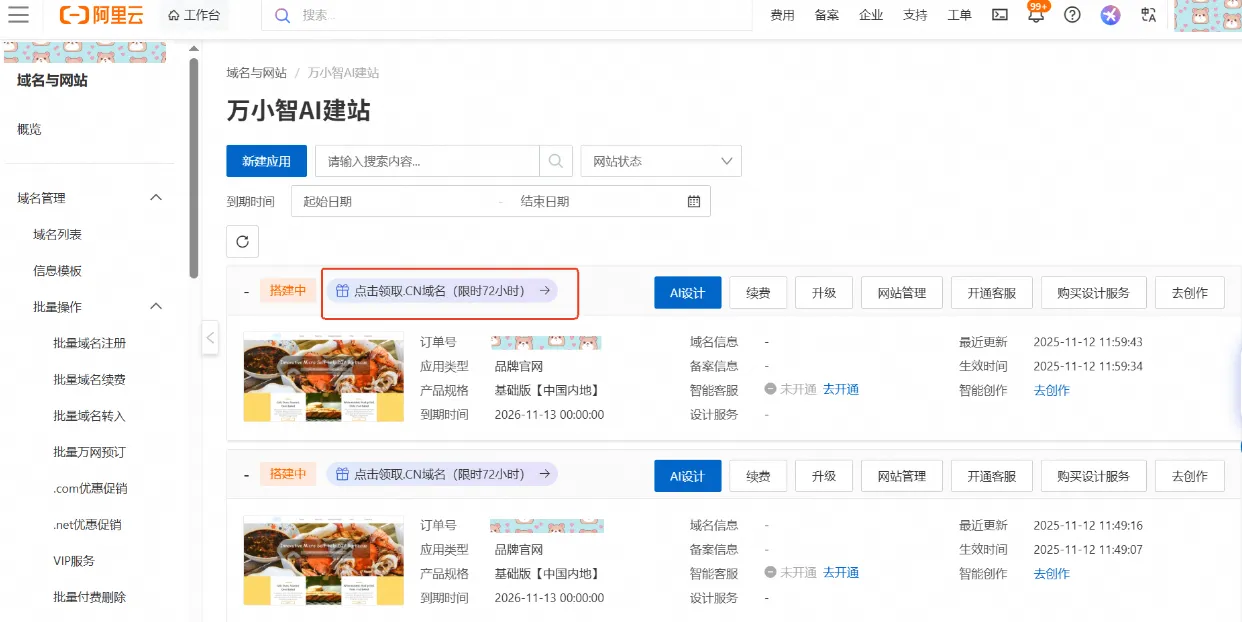Click the Alibaba Cloud logo
1242x622 pixels.
(x=103, y=14)
